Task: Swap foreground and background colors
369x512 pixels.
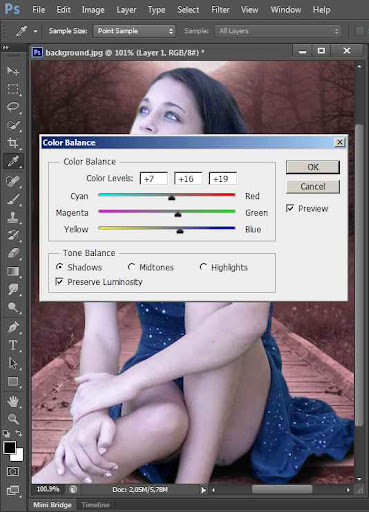Action: point(19,433)
